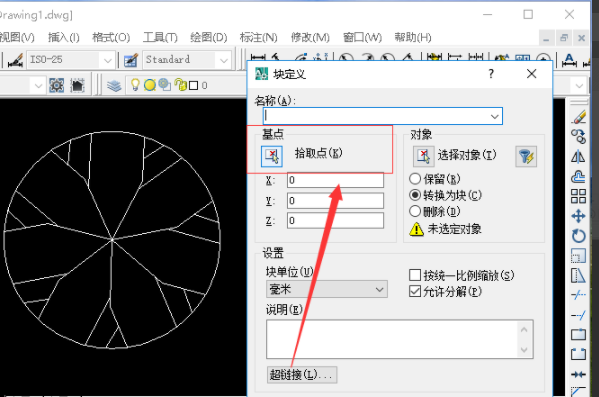Click the Y coordinate input field
The width and height of the screenshot is (599, 397).
point(335,201)
